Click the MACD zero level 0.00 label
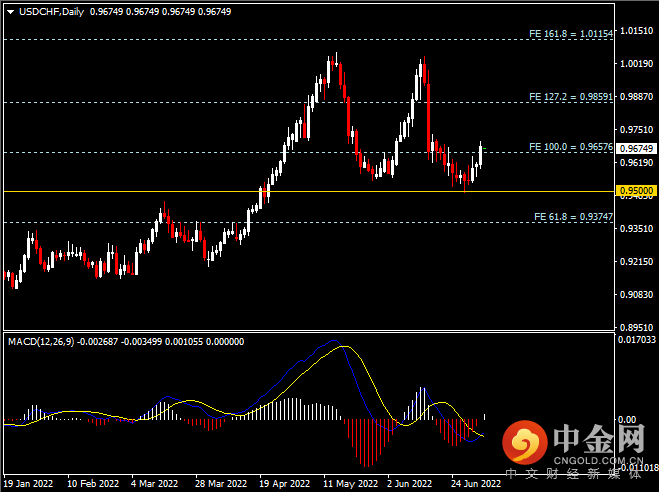 [x=627, y=419]
